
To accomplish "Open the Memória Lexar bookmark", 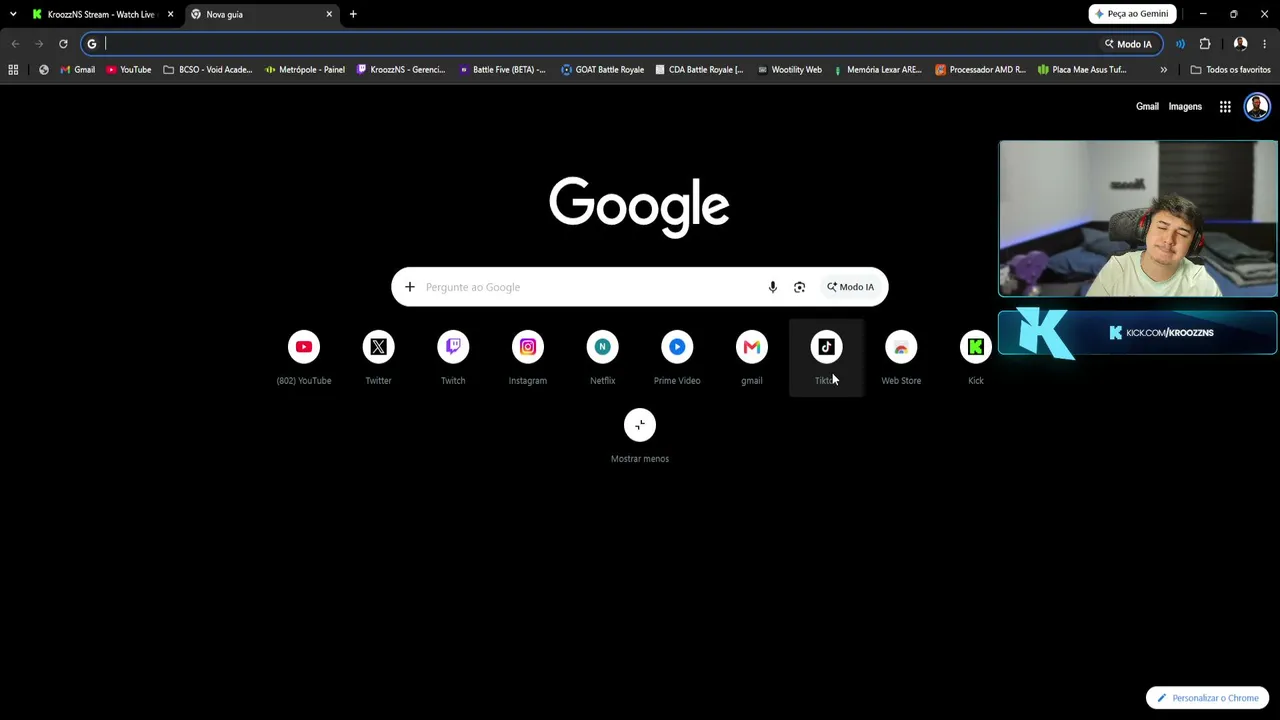I will click(878, 70).
